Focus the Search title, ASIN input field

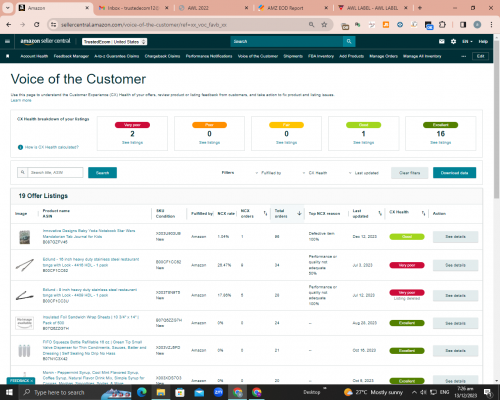coord(55,173)
